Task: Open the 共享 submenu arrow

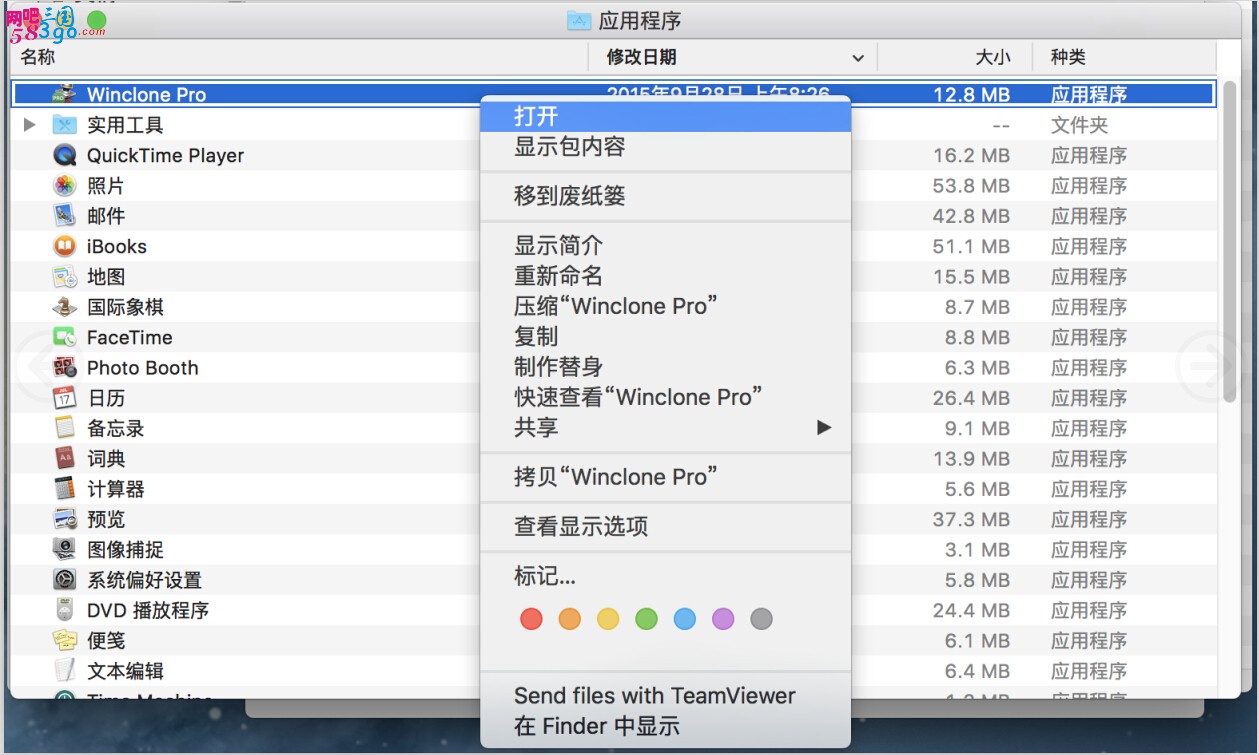Action: (824, 427)
